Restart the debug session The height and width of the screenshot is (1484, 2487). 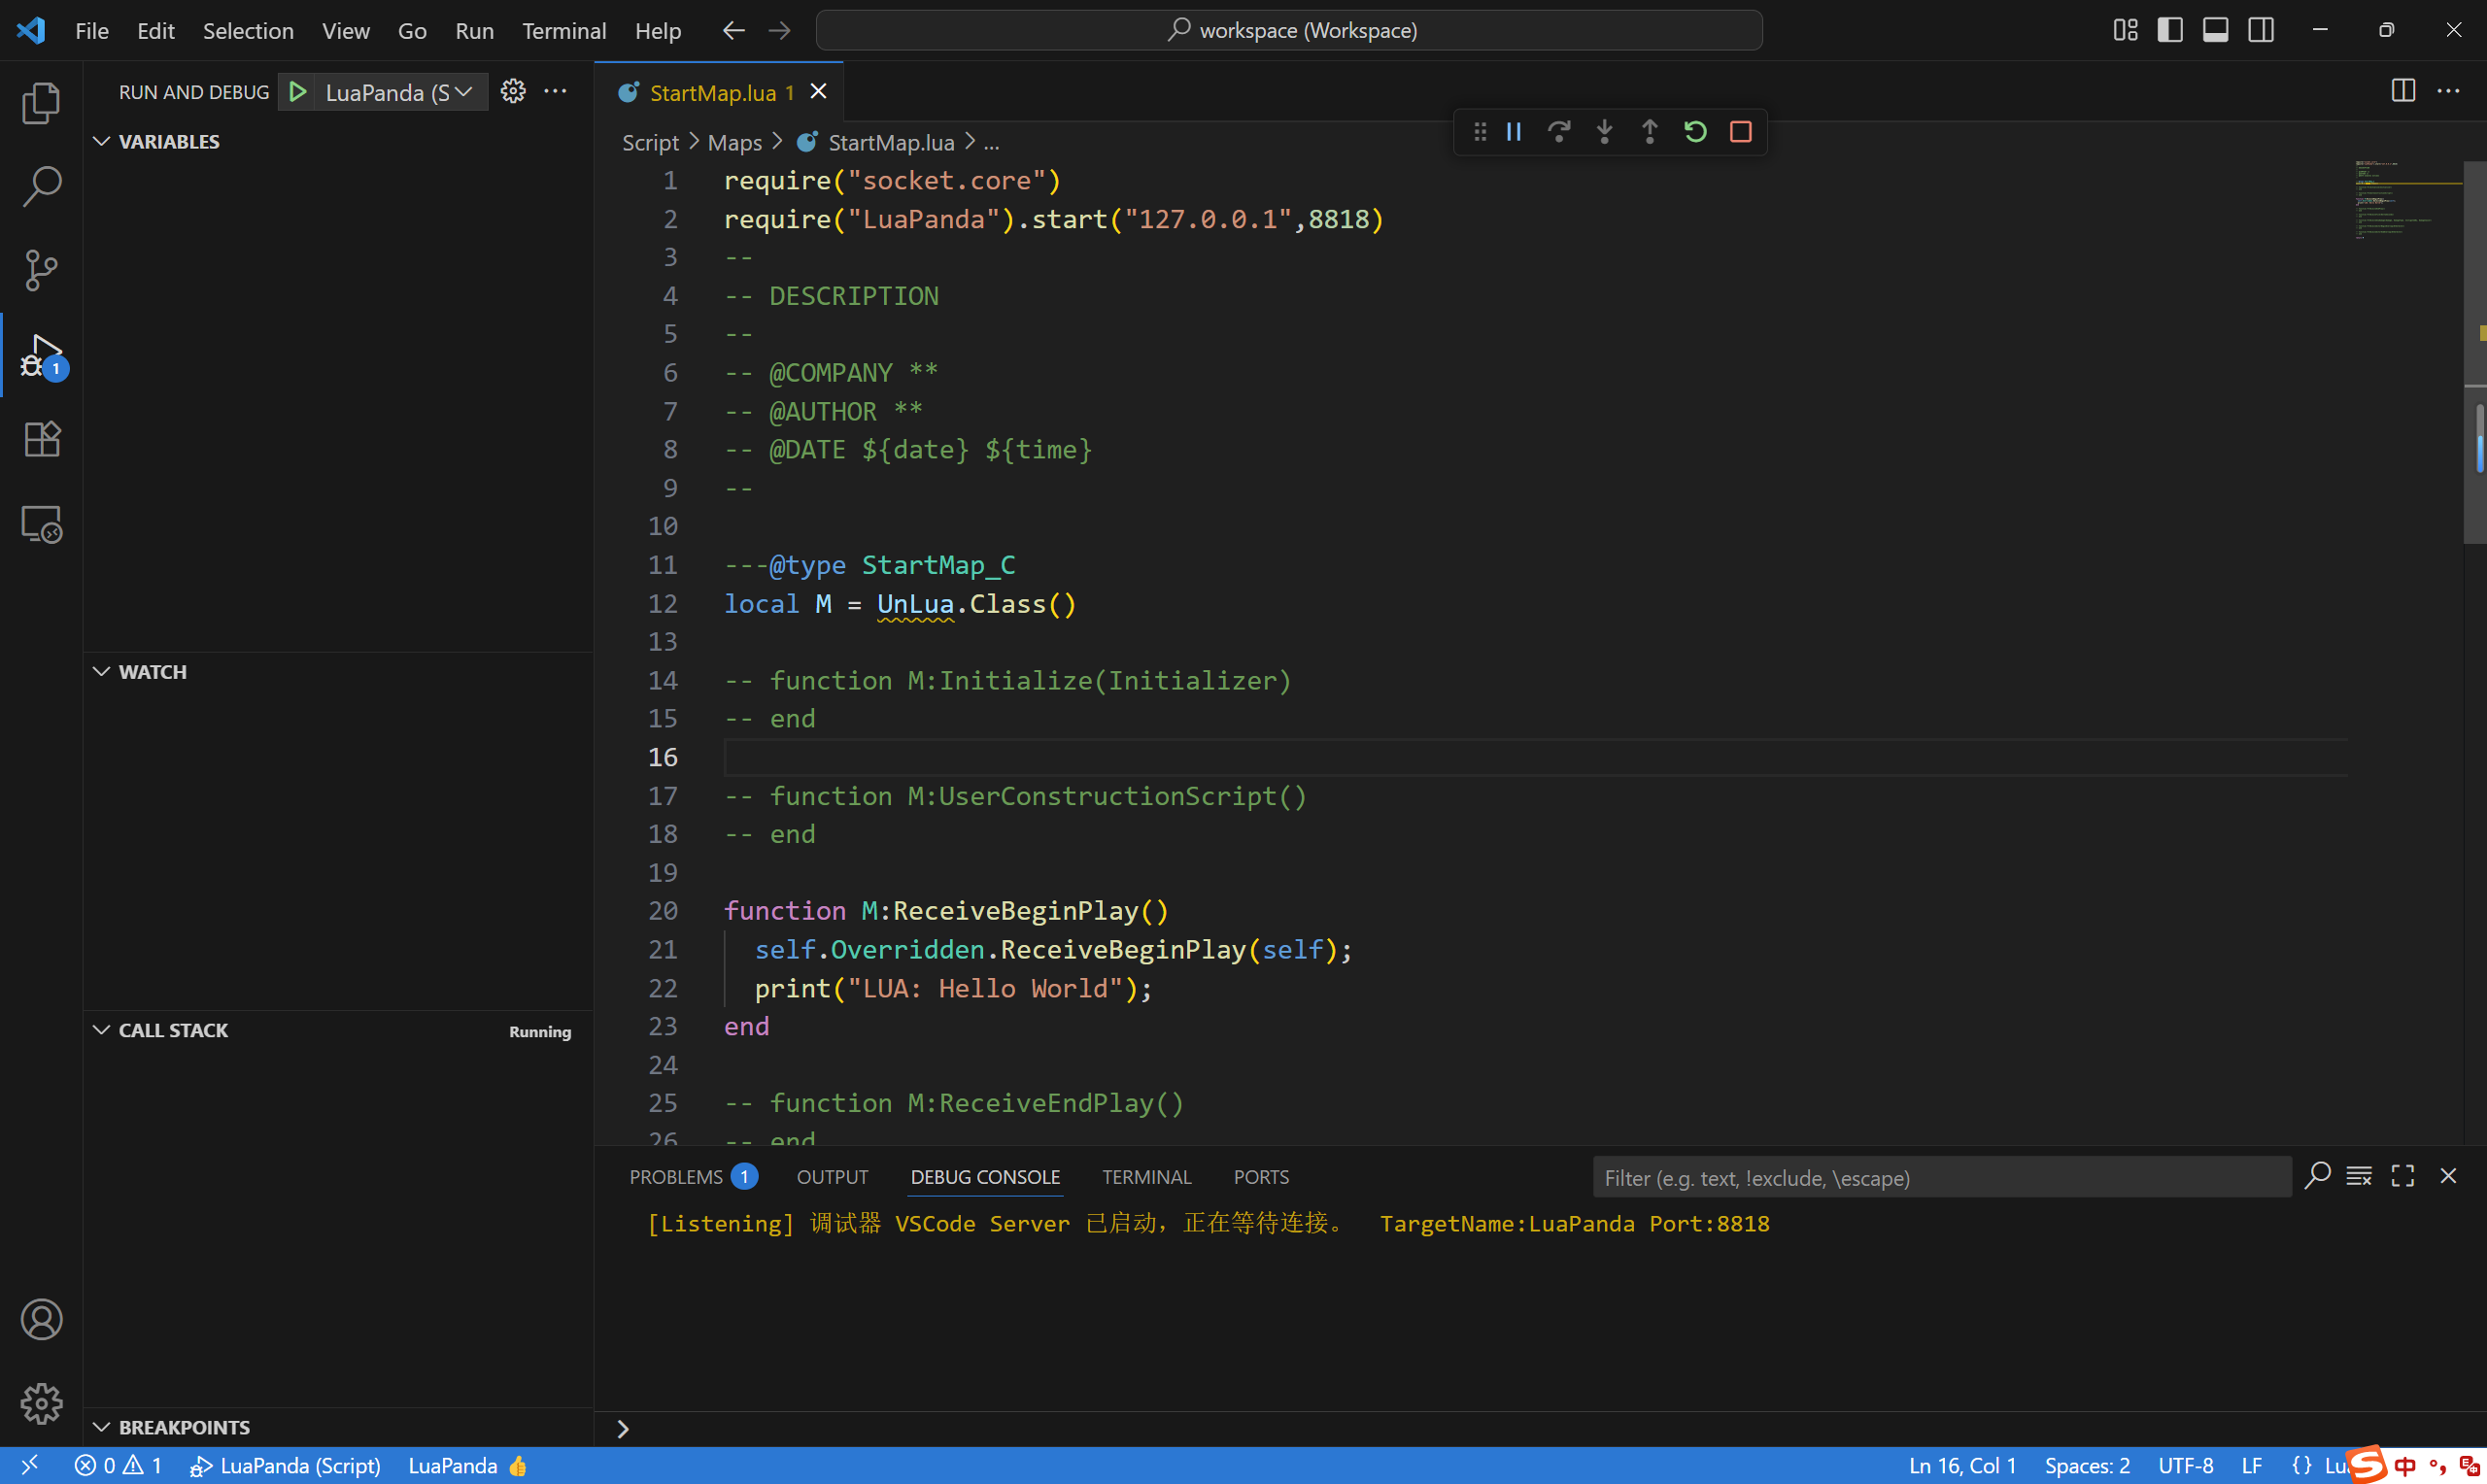point(1695,132)
